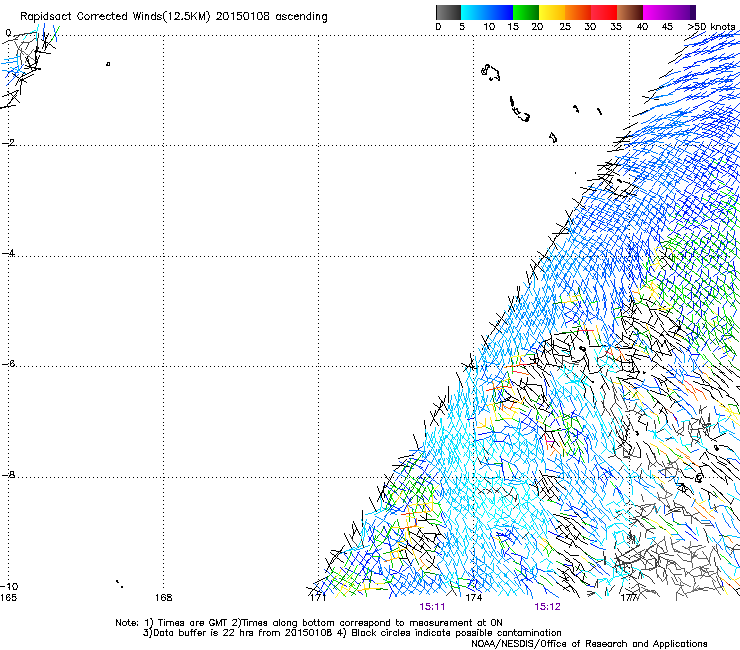Click the gray 0-5 knots color swatch

tap(448, 12)
